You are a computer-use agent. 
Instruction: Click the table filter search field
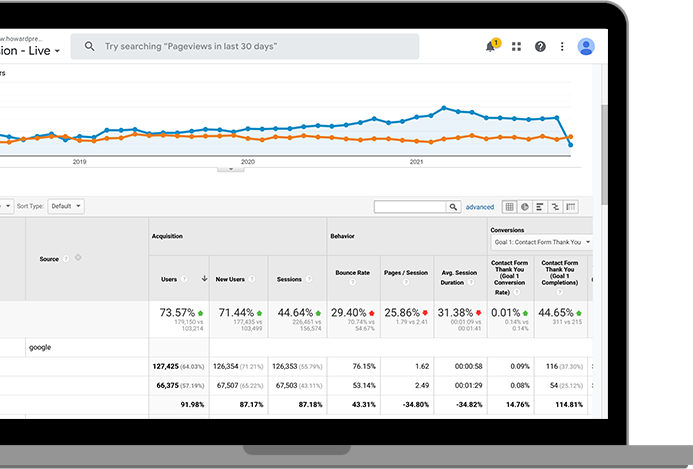click(410, 207)
